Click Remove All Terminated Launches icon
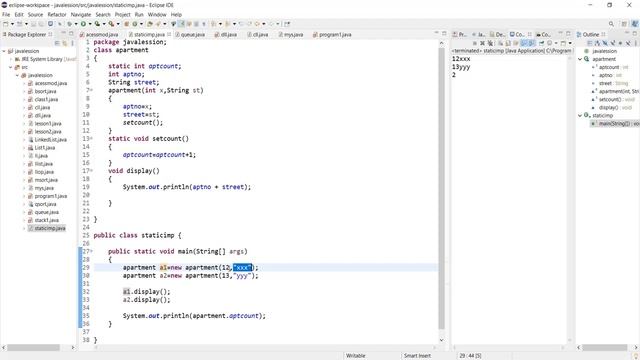The height and width of the screenshot is (360, 640). pos(490,43)
